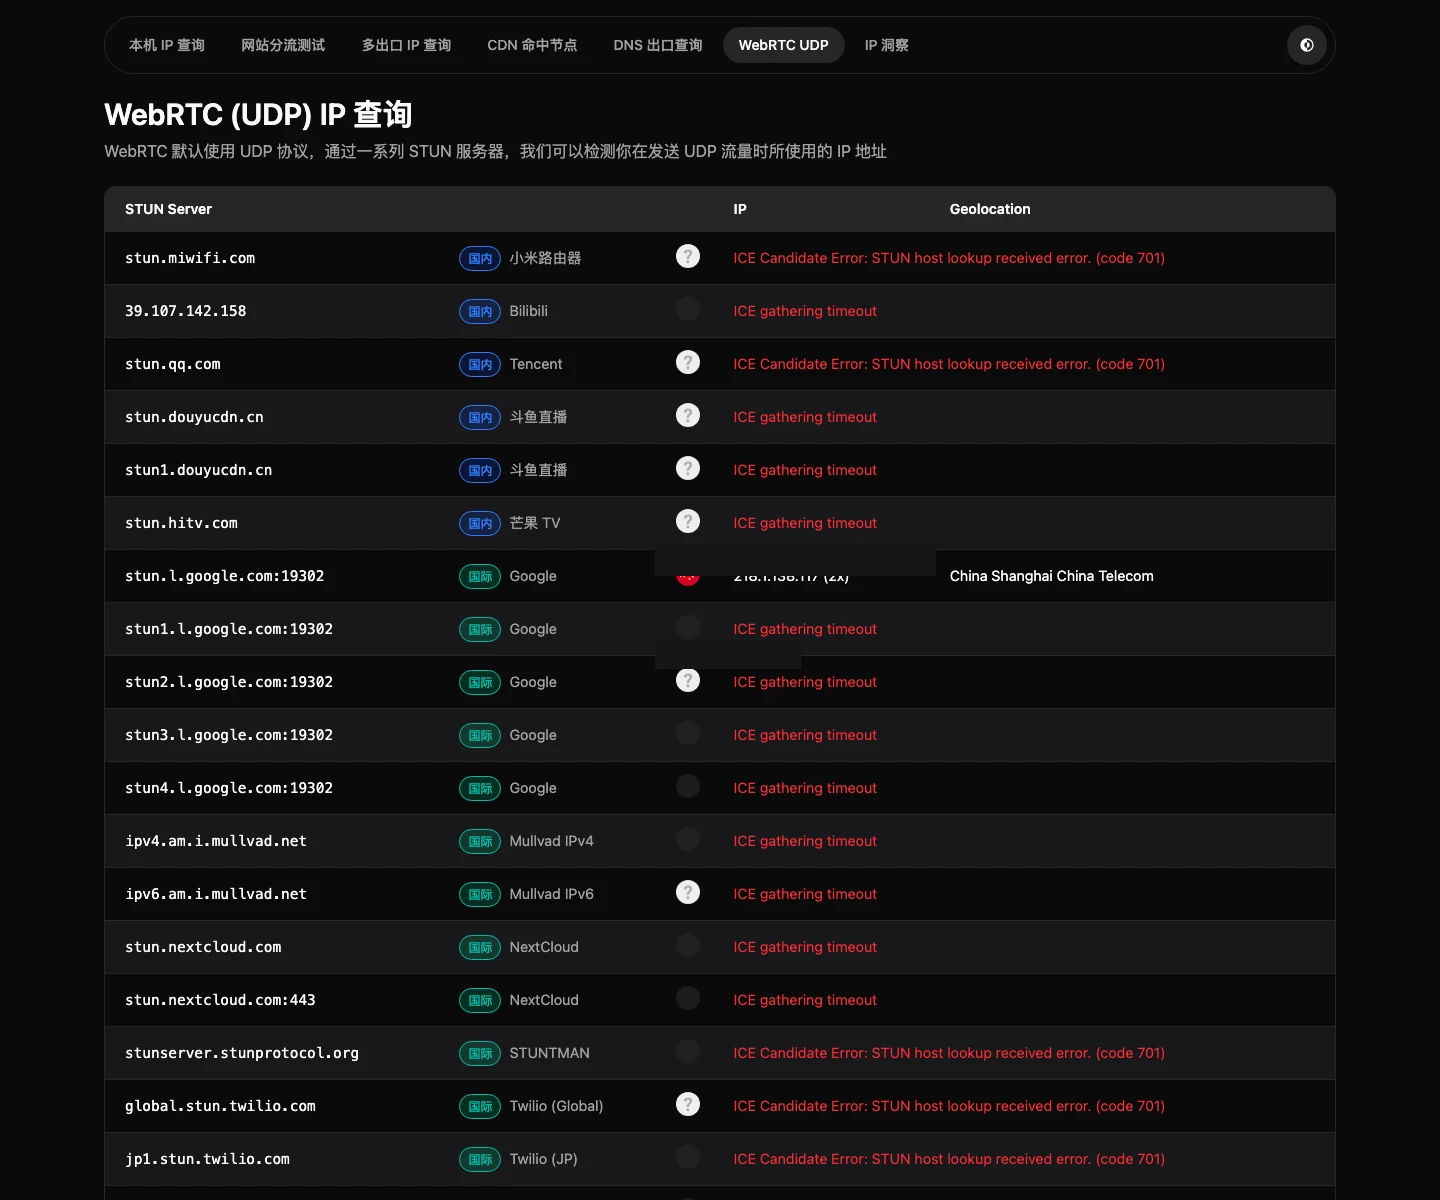
Task: Click the 国际 badge in stun.l.google.com:19302 row
Action: (480, 576)
